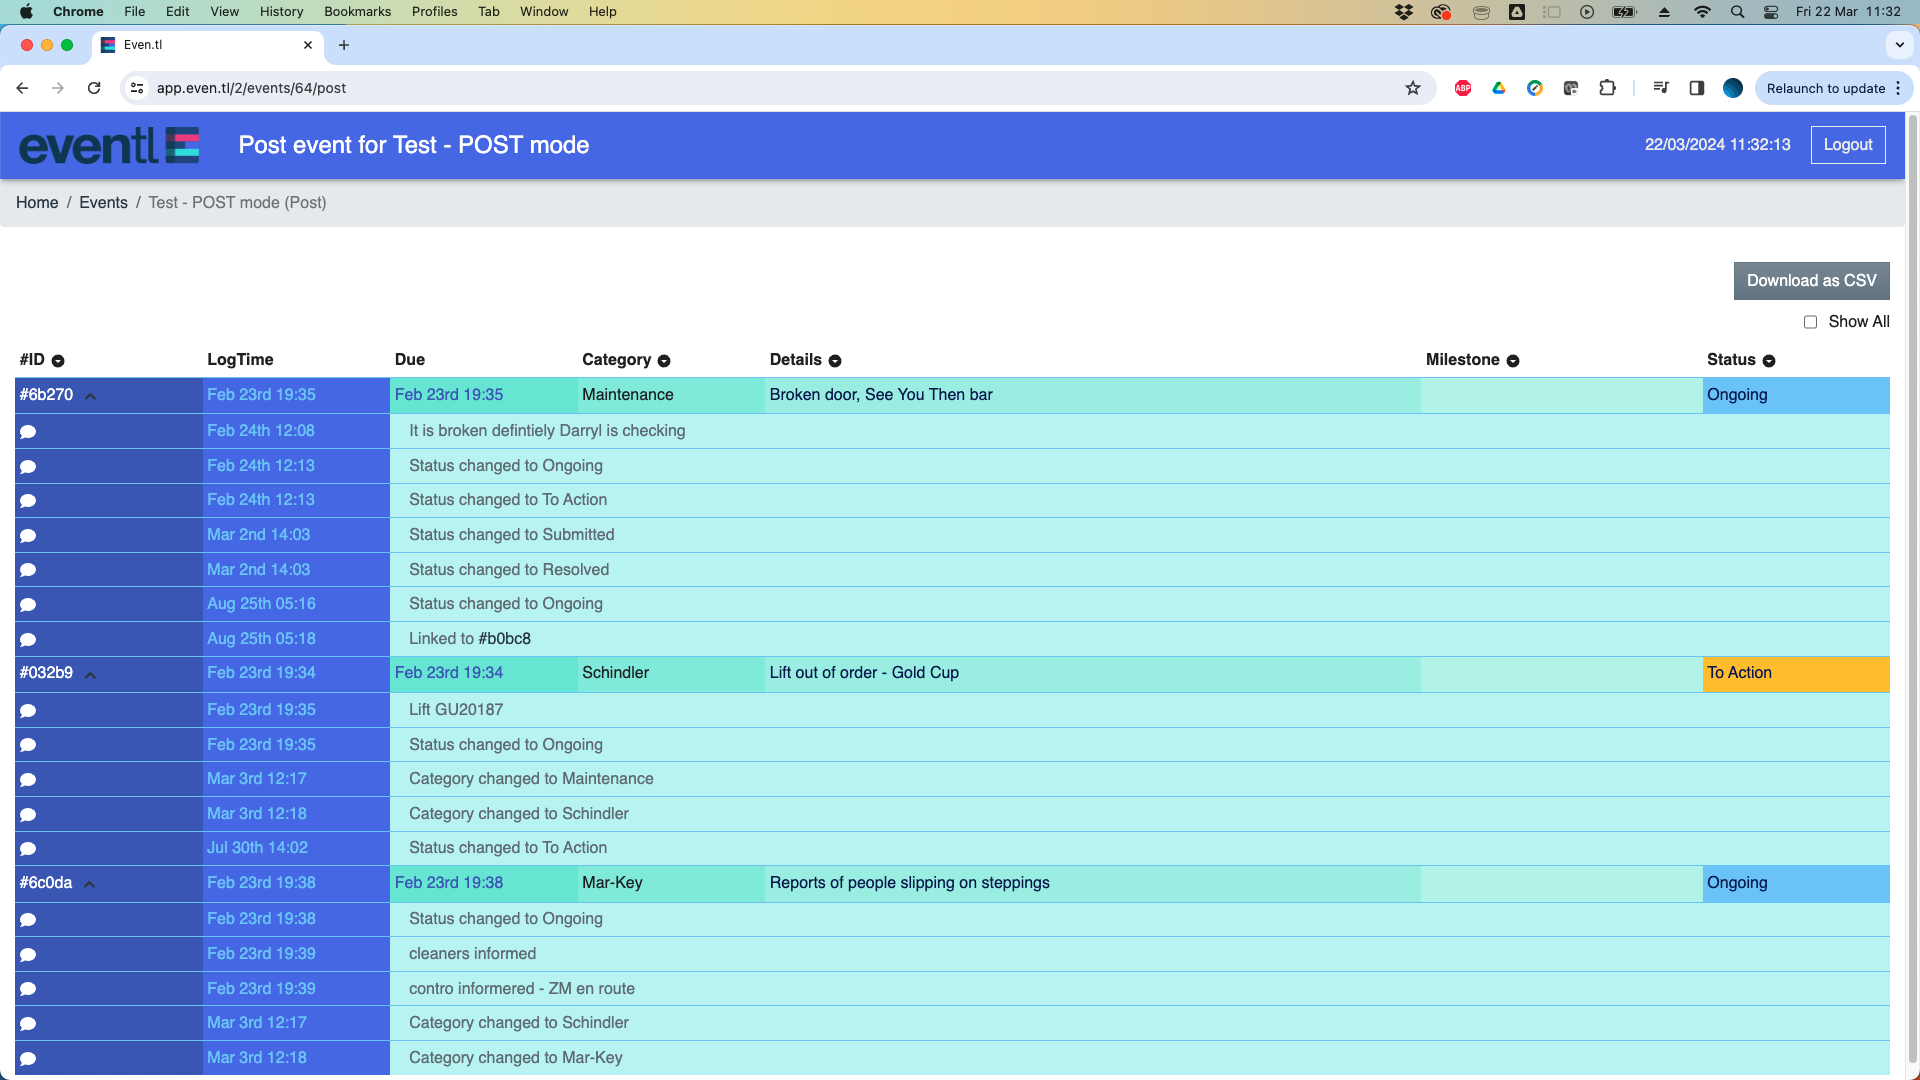Click the LogTime column header
The height and width of the screenshot is (1080, 1920).
[x=240, y=360]
